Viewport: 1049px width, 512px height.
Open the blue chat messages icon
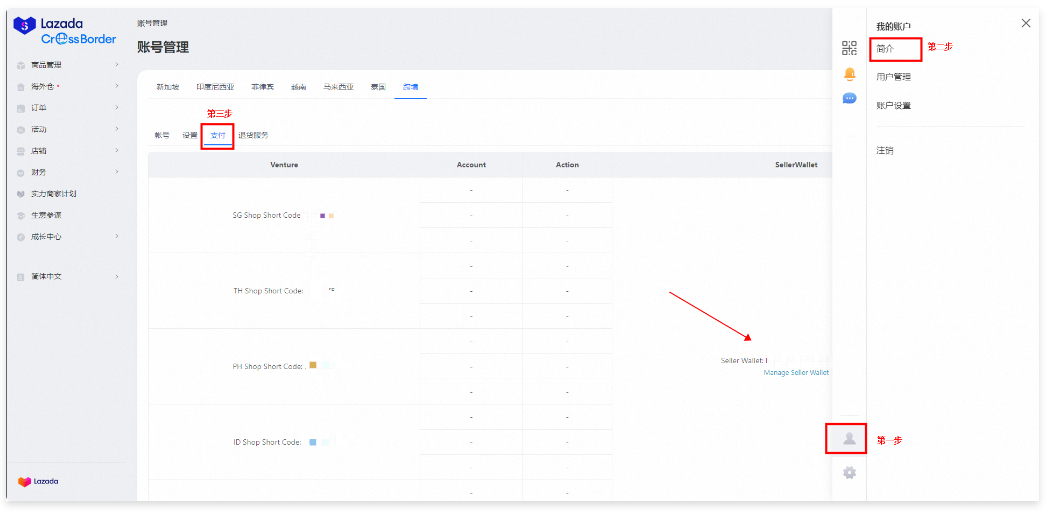[849, 99]
